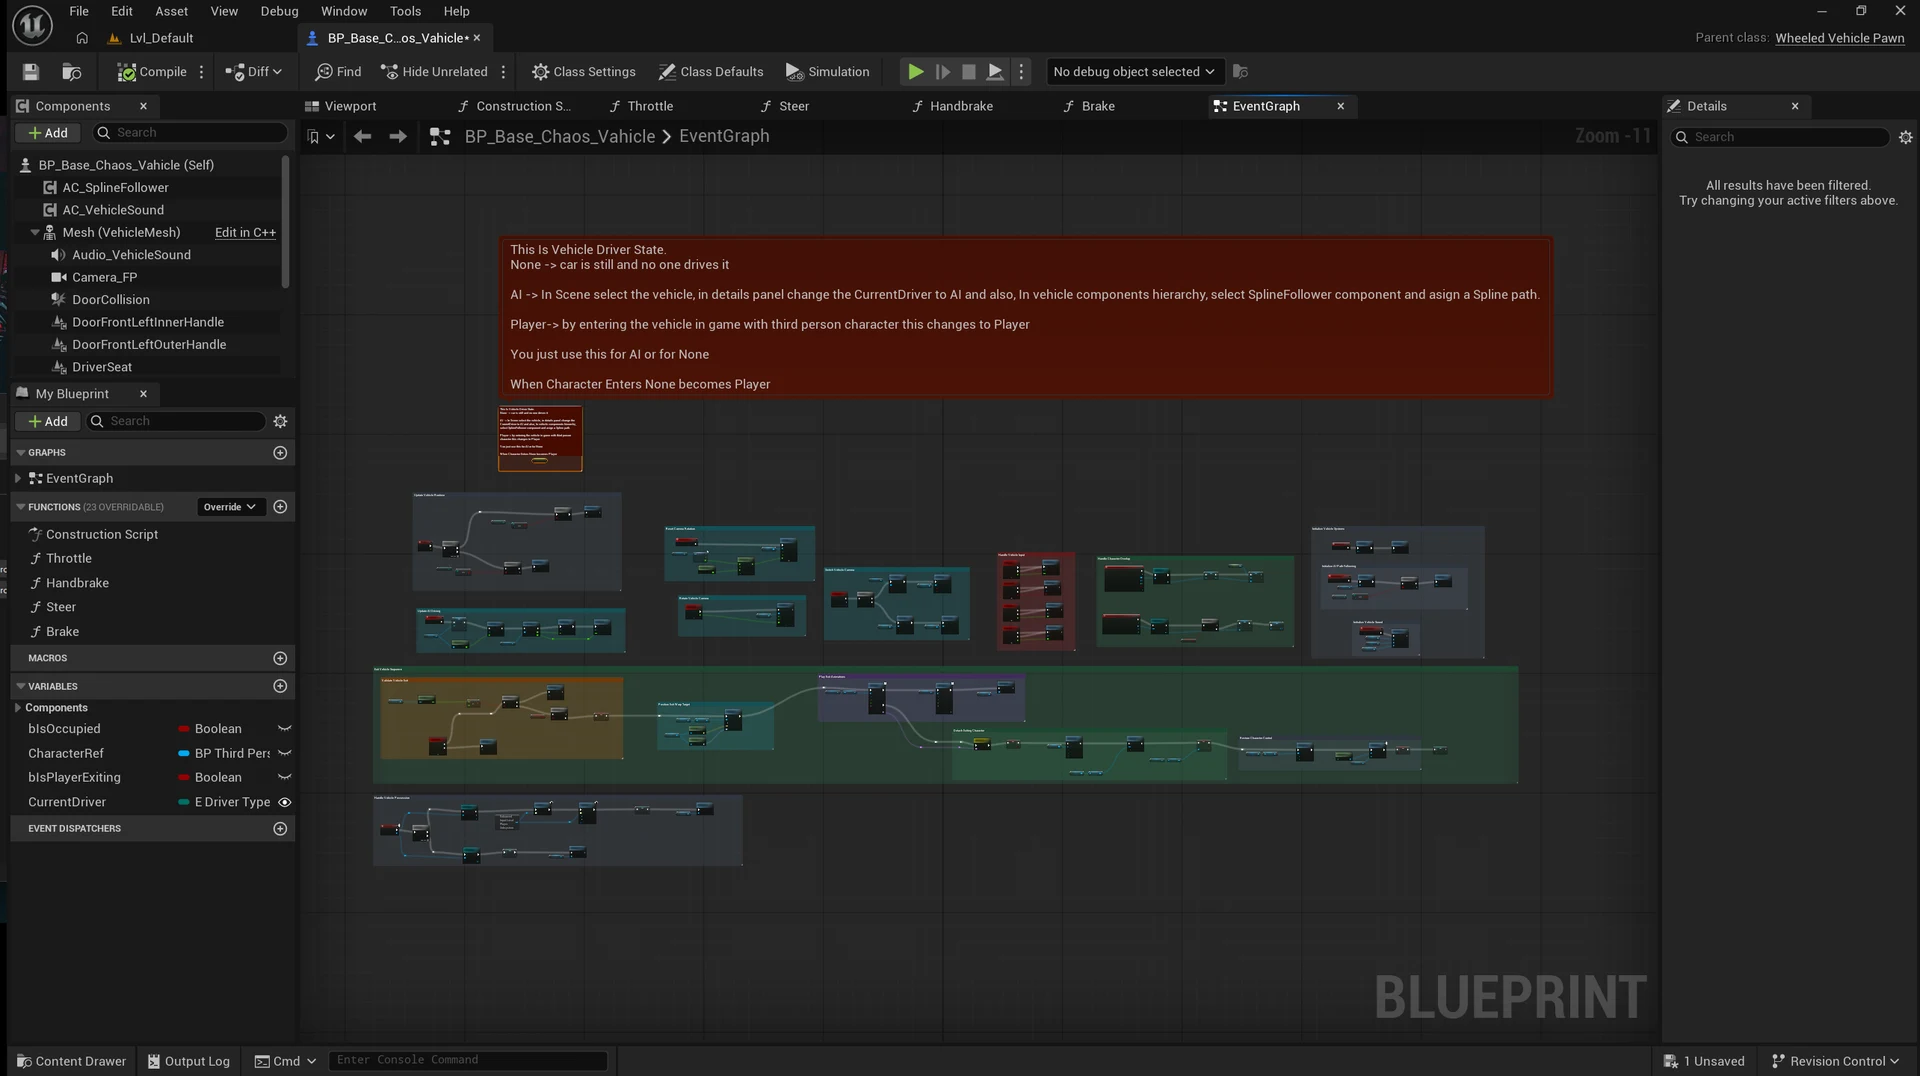1920x1076 pixels.
Task: Open the function Override dropdown
Action: click(230, 507)
